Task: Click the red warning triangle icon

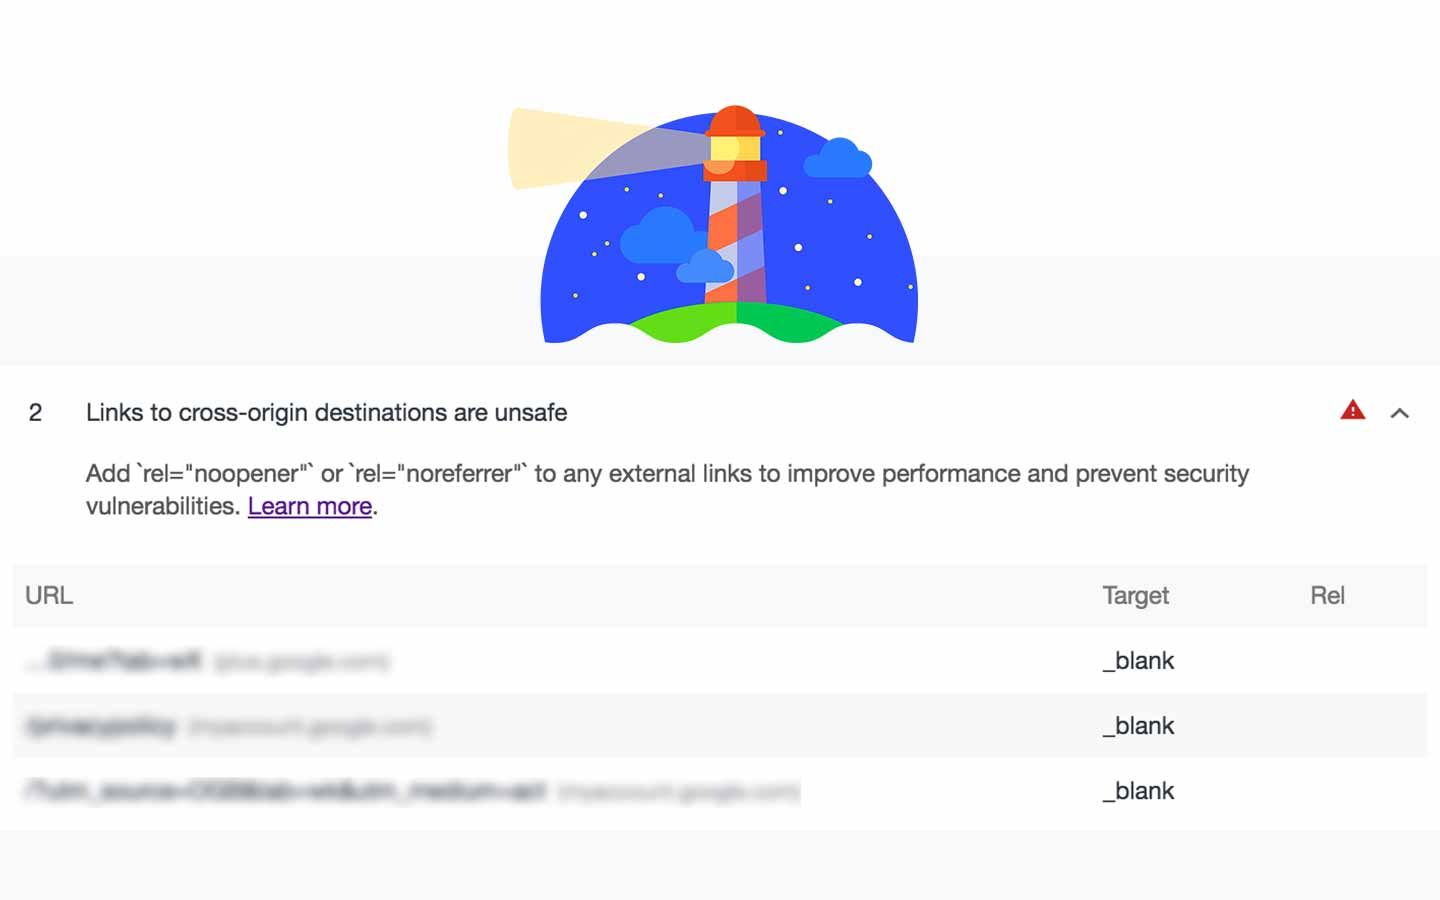Action: point(1352,410)
